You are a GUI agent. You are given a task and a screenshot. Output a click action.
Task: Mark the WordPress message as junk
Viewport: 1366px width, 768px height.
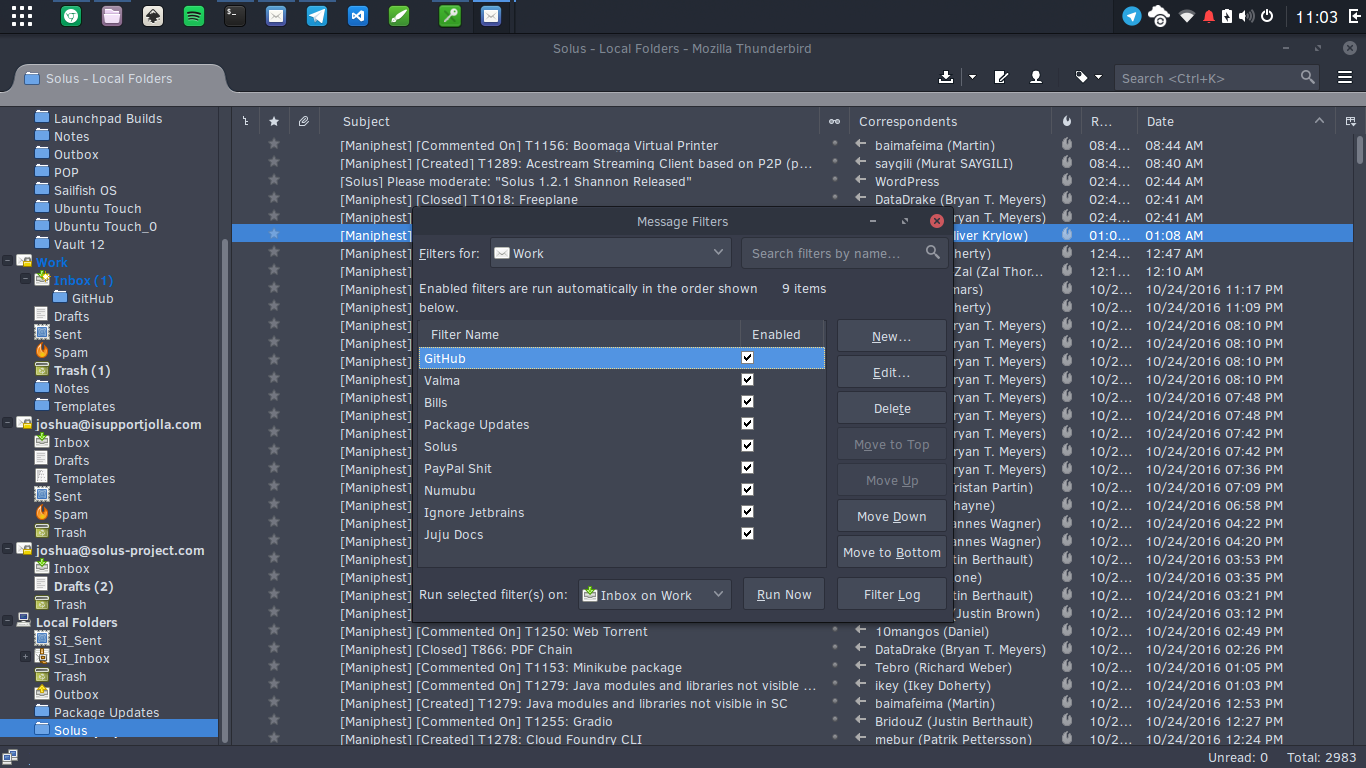[x=1067, y=181]
